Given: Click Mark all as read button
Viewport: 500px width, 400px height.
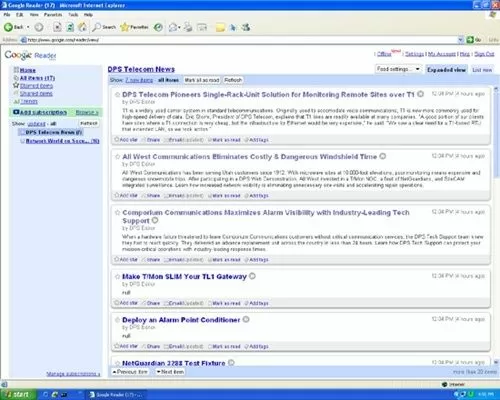Looking at the screenshot, I should (x=202, y=80).
